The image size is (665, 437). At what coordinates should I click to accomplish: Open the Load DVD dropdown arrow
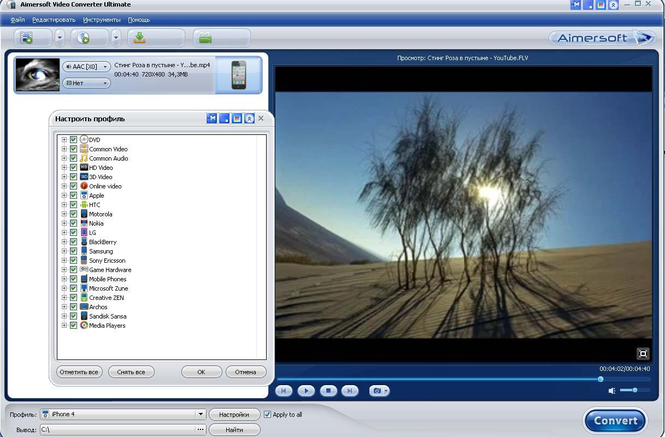click(116, 38)
